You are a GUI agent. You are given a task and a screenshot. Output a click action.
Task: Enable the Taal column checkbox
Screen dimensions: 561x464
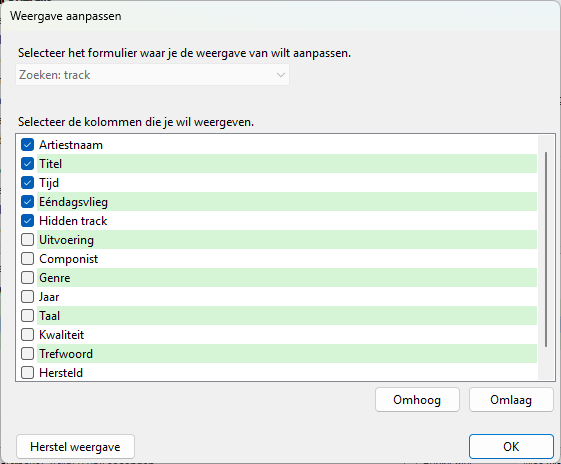28,315
